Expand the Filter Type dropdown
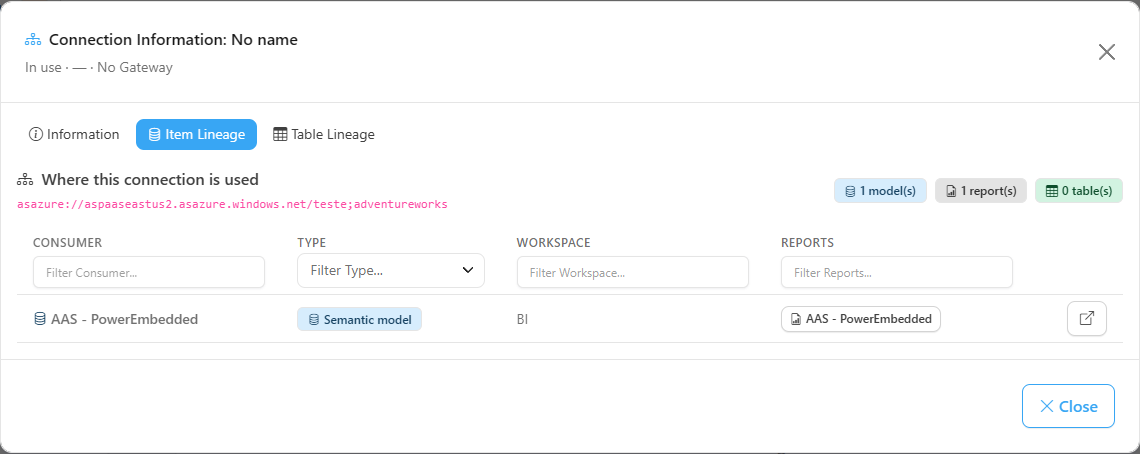The height and width of the screenshot is (454, 1140). [390, 271]
